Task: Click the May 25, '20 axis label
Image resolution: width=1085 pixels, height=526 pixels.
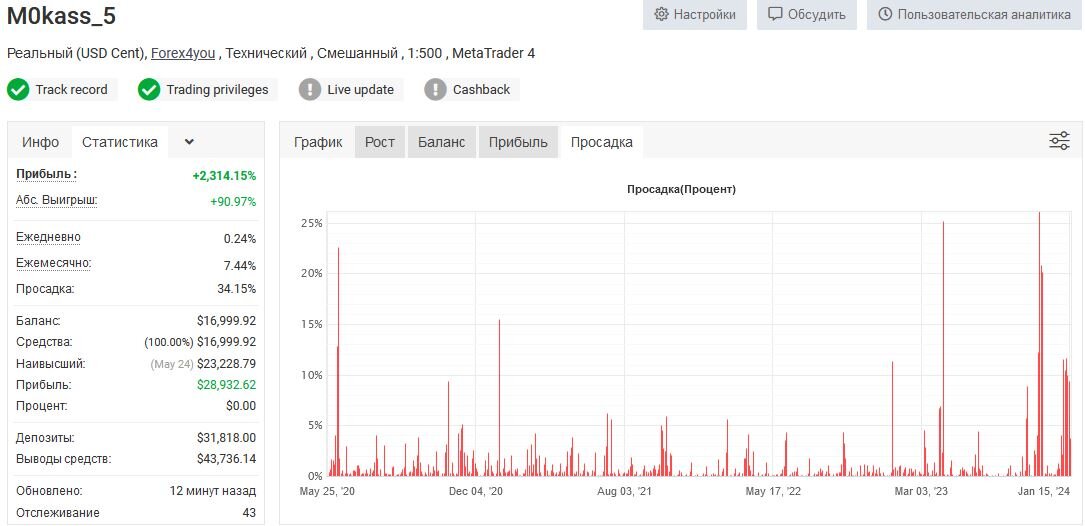Action: [327, 491]
